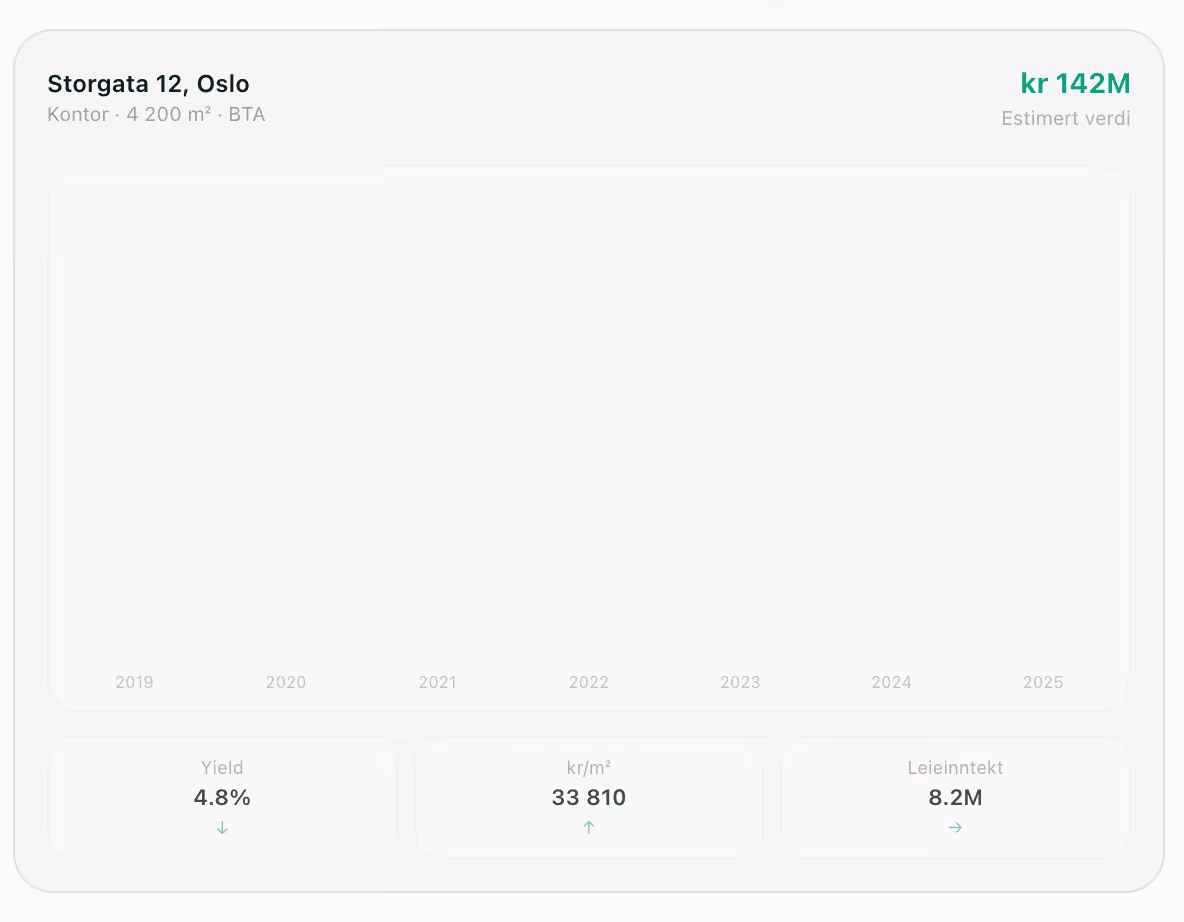Click the kr 142M estimated value
This screenshot has width=1184, height=922.
(x=1075, y=84)
